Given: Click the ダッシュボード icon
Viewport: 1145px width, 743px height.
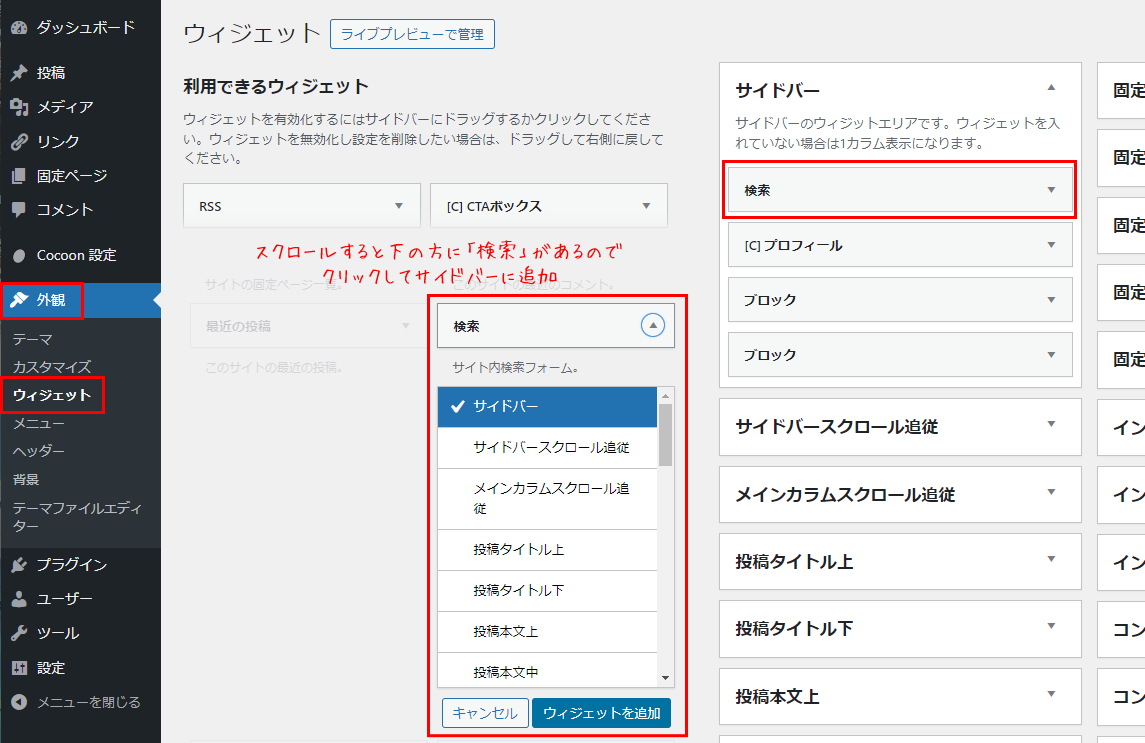Looking at the screenshot, I should pyautogui.click(x=20, y=27).
